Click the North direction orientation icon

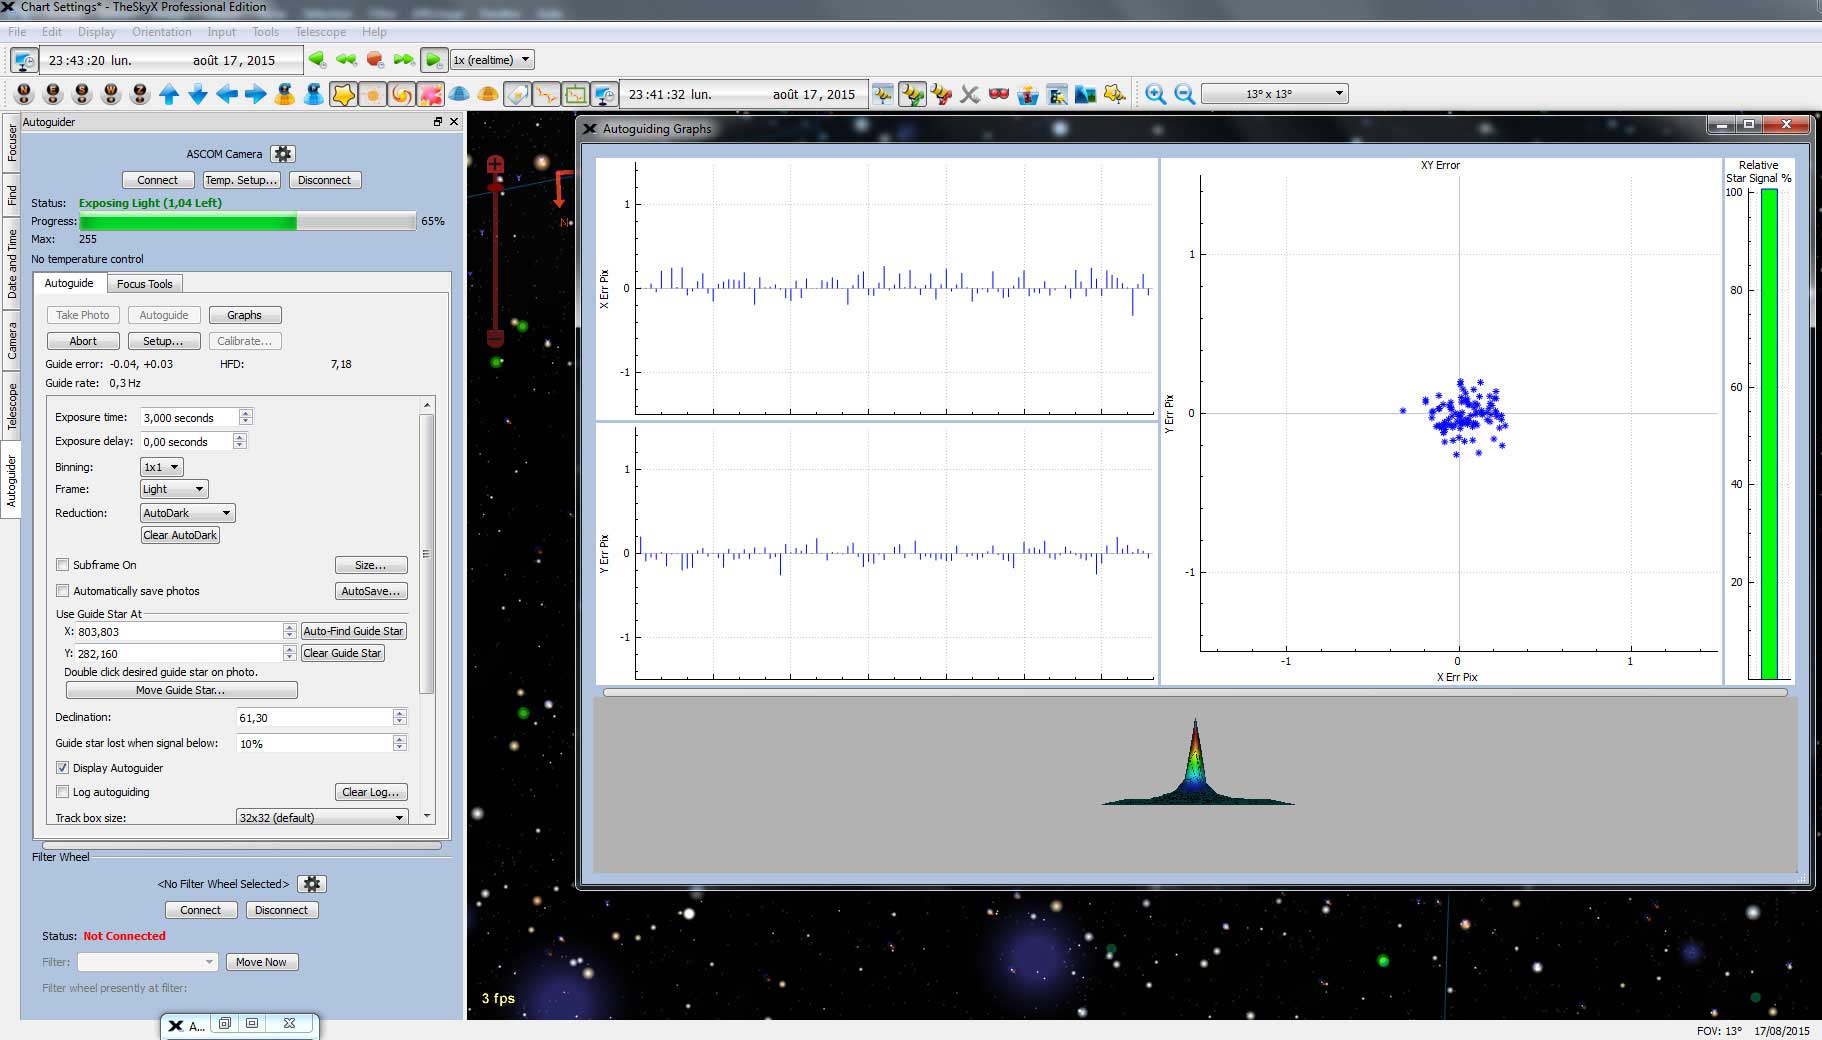click(x=23, y=93)
